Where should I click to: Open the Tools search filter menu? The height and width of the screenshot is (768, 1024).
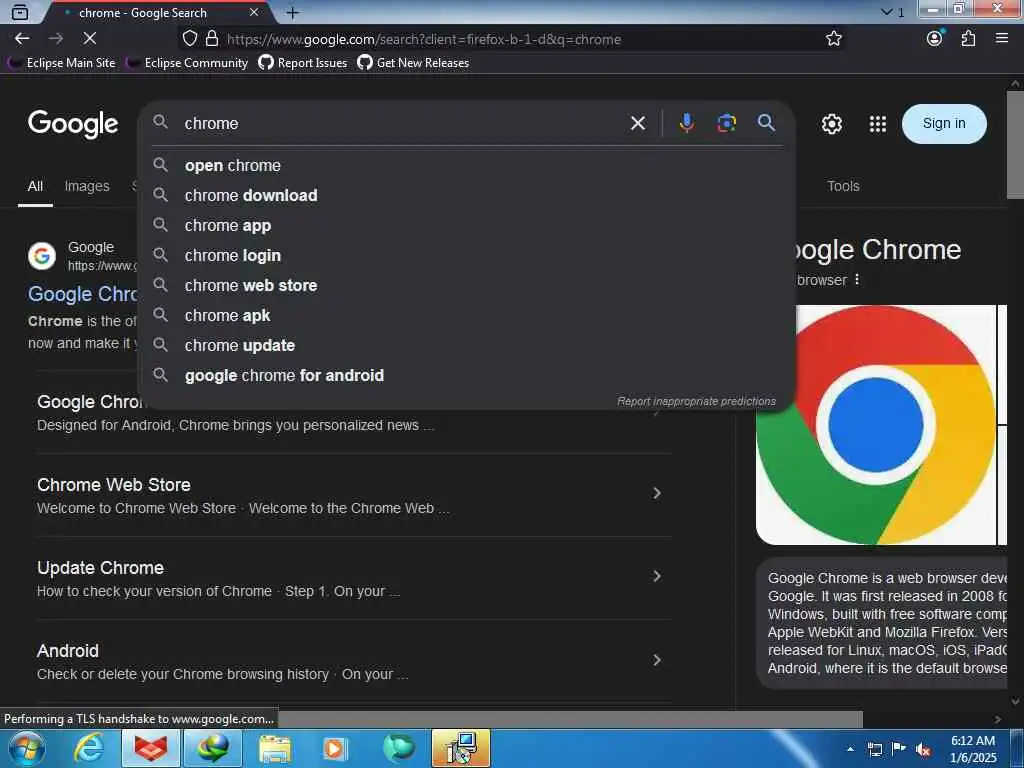843,186
